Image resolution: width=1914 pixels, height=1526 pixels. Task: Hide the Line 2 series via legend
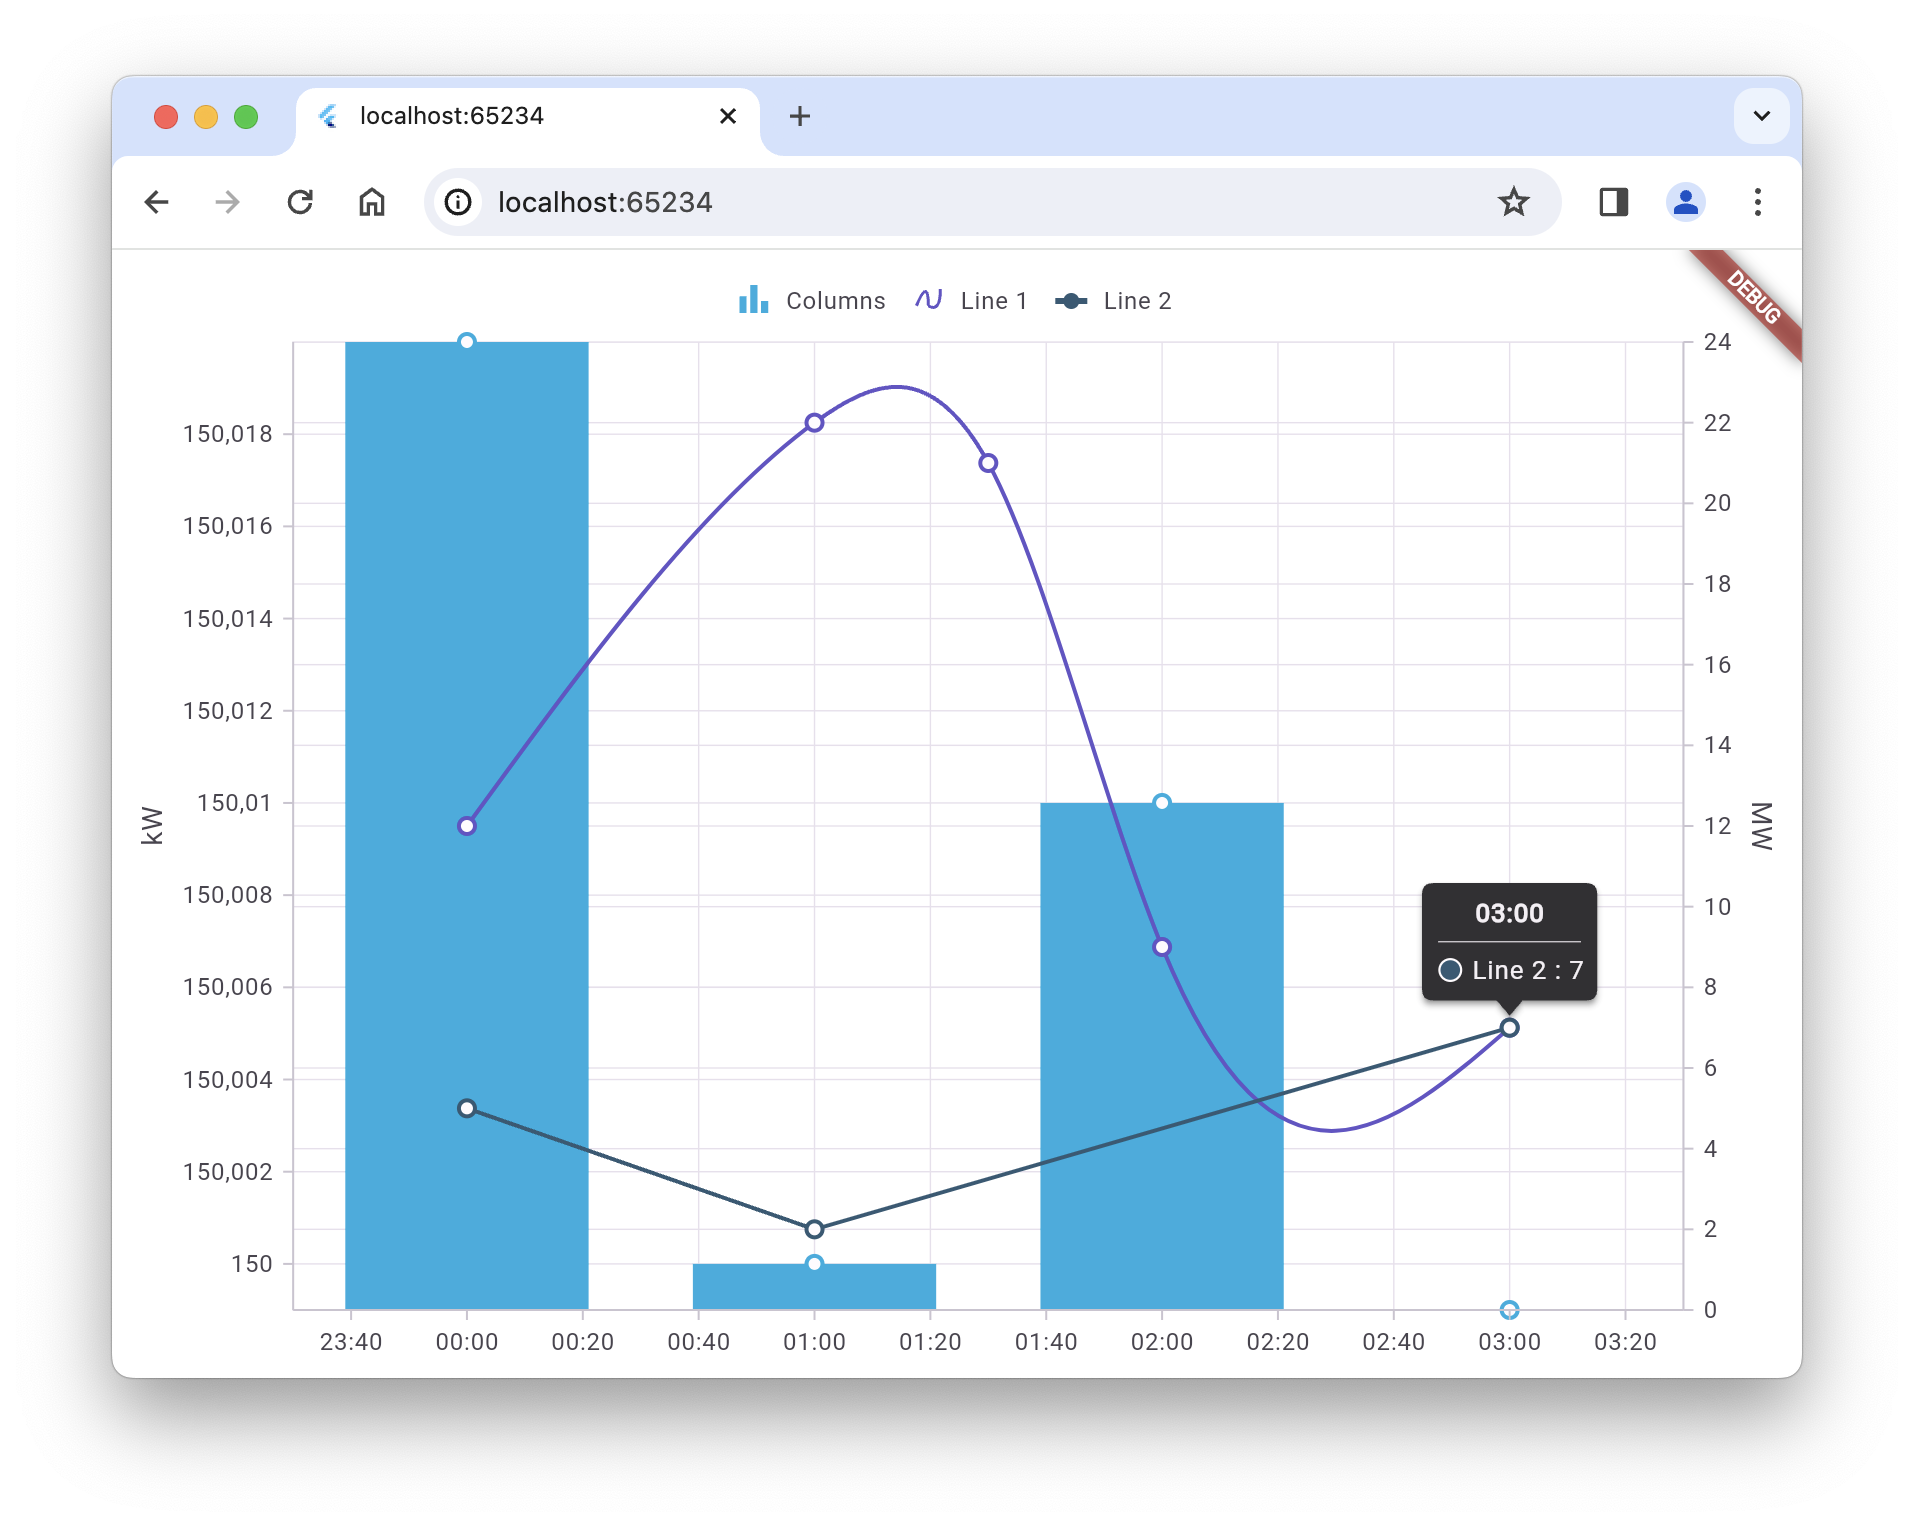pos(1113,301)
